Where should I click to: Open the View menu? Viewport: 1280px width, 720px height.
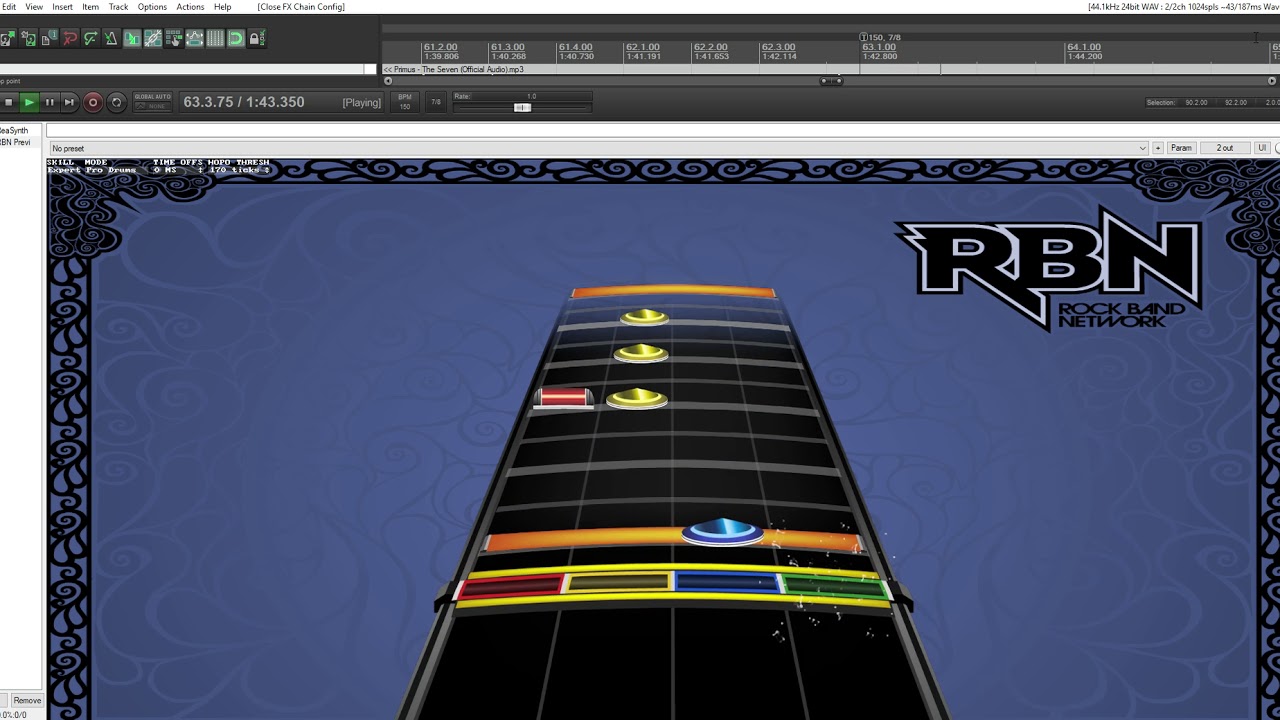34,7
